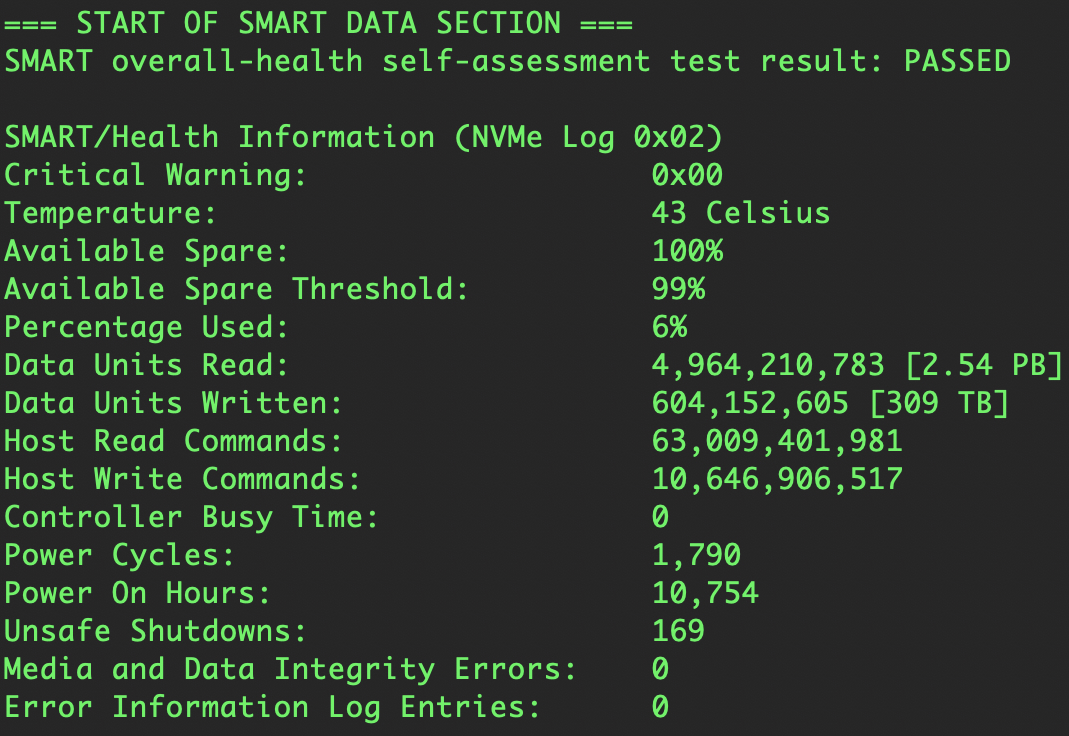Click the Available Spare 100% value
This screenshot has width=1069, height=736.
[687, 251]
